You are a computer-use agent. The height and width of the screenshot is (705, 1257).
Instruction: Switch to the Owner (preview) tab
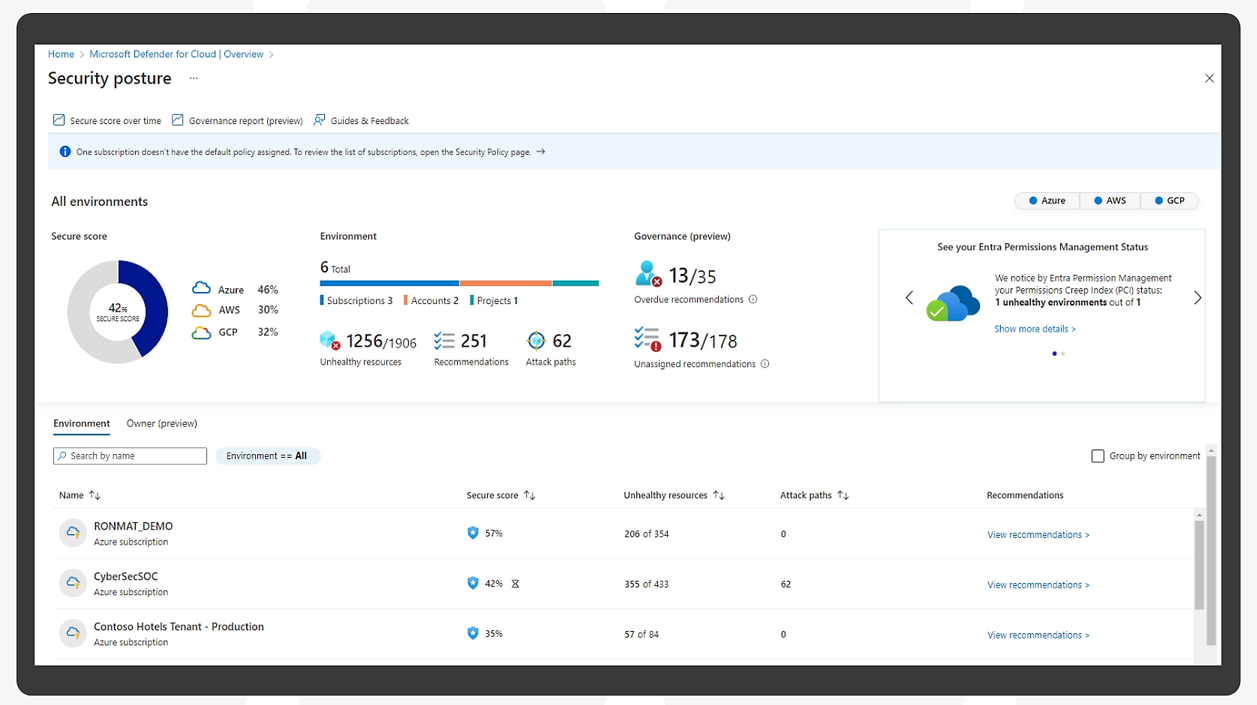pyautogui.click(x=162, y=424)
